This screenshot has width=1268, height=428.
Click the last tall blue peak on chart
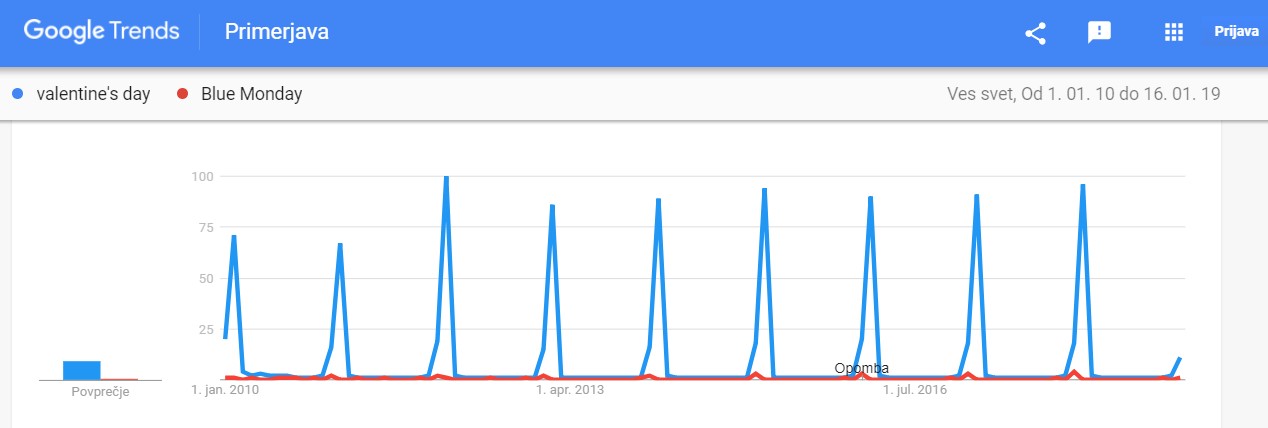point(1082,186)
